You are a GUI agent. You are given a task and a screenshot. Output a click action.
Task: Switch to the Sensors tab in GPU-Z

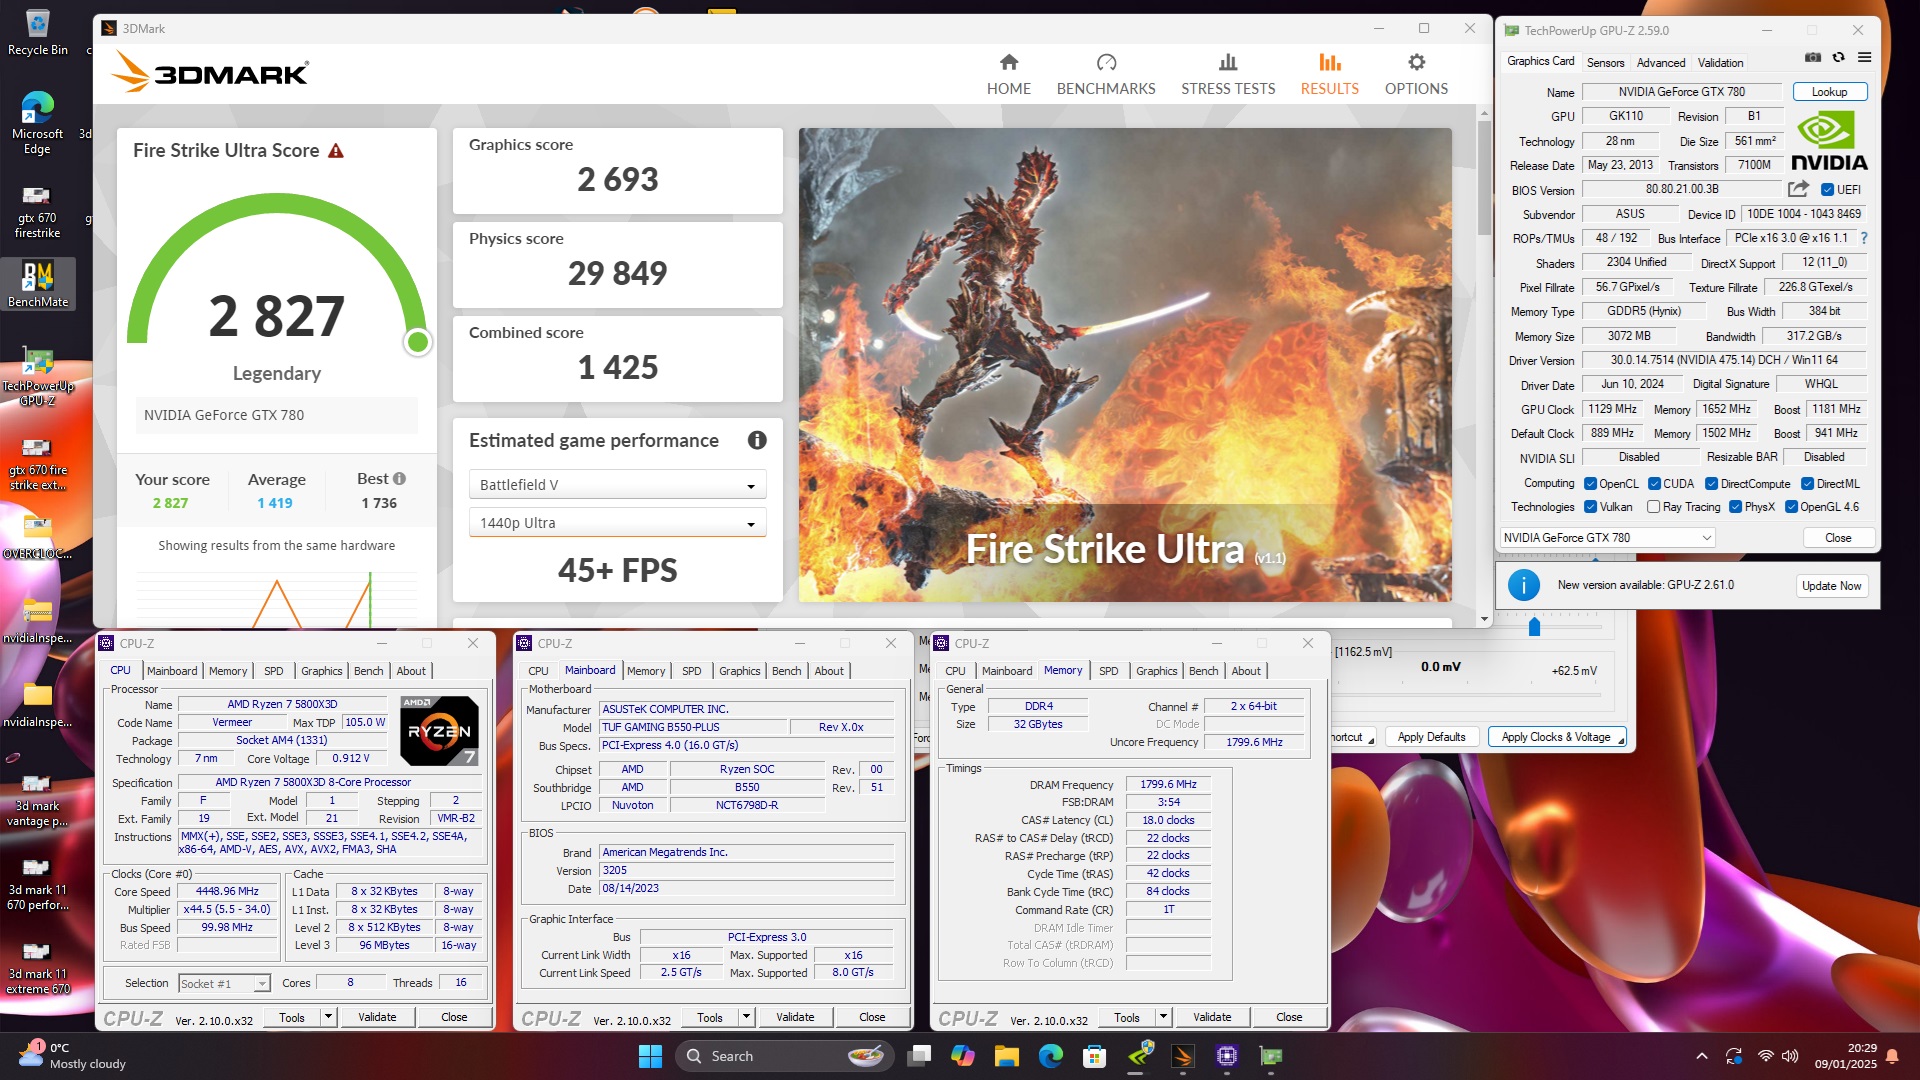point(1605,62)
